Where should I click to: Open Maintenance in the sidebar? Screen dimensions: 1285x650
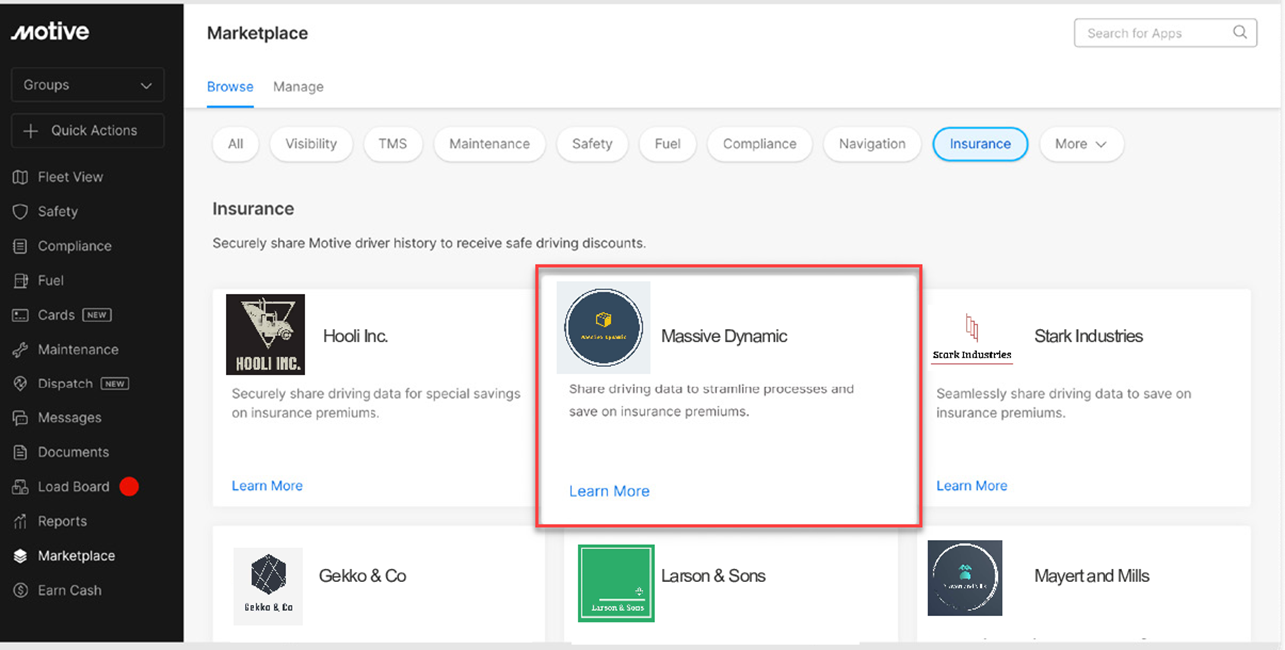click(x=78, y=350)
